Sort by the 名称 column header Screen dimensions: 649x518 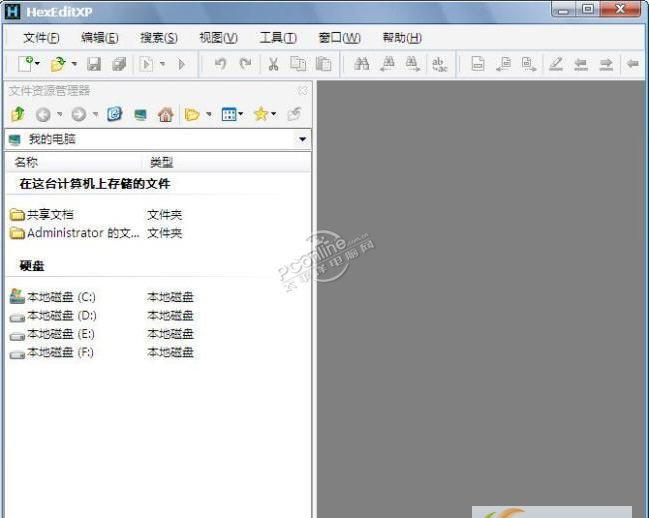[x=74, y=162]
